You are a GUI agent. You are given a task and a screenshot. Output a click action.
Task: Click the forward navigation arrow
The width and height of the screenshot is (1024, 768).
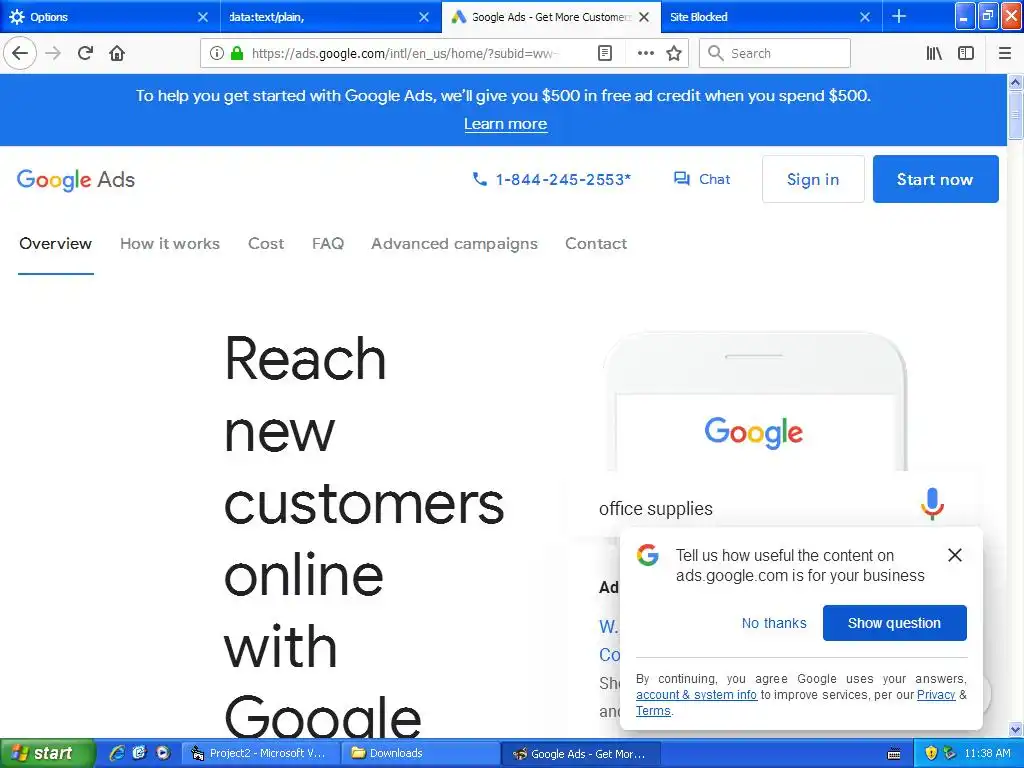pyautogui.click(x=53, y=53)
